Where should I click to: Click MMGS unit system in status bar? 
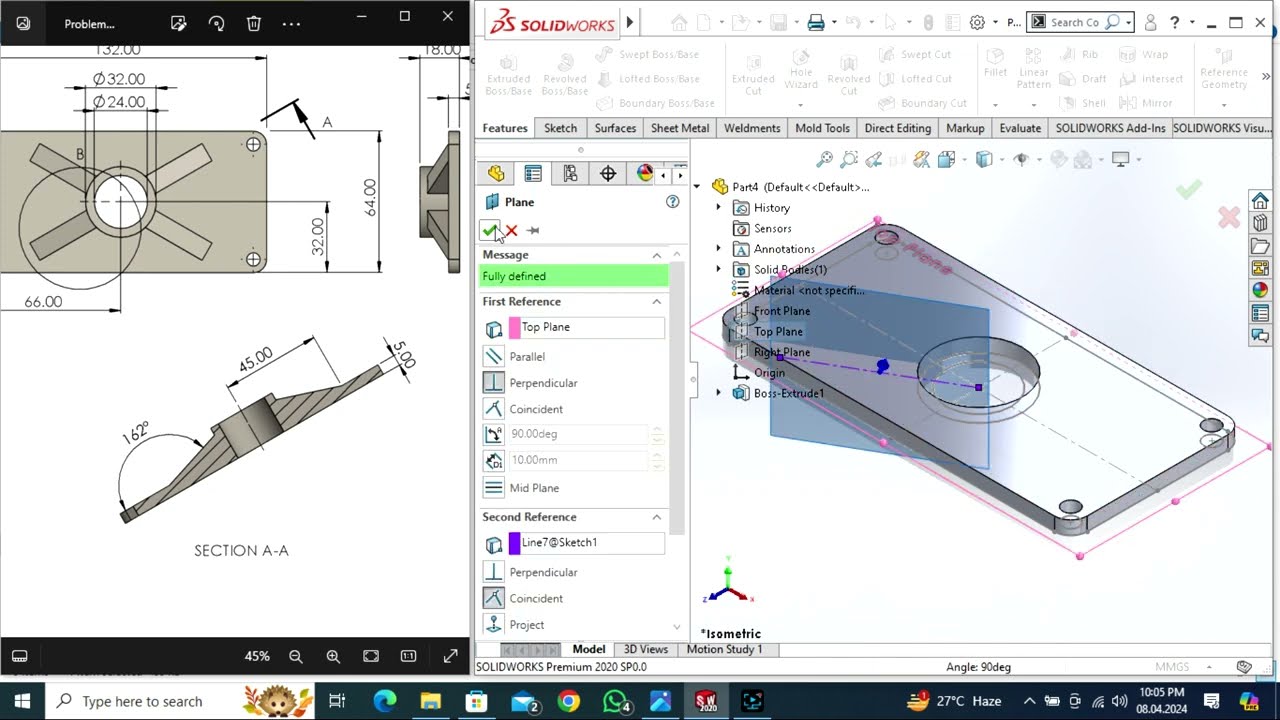pyautogui.click(x=1172, y=667)
